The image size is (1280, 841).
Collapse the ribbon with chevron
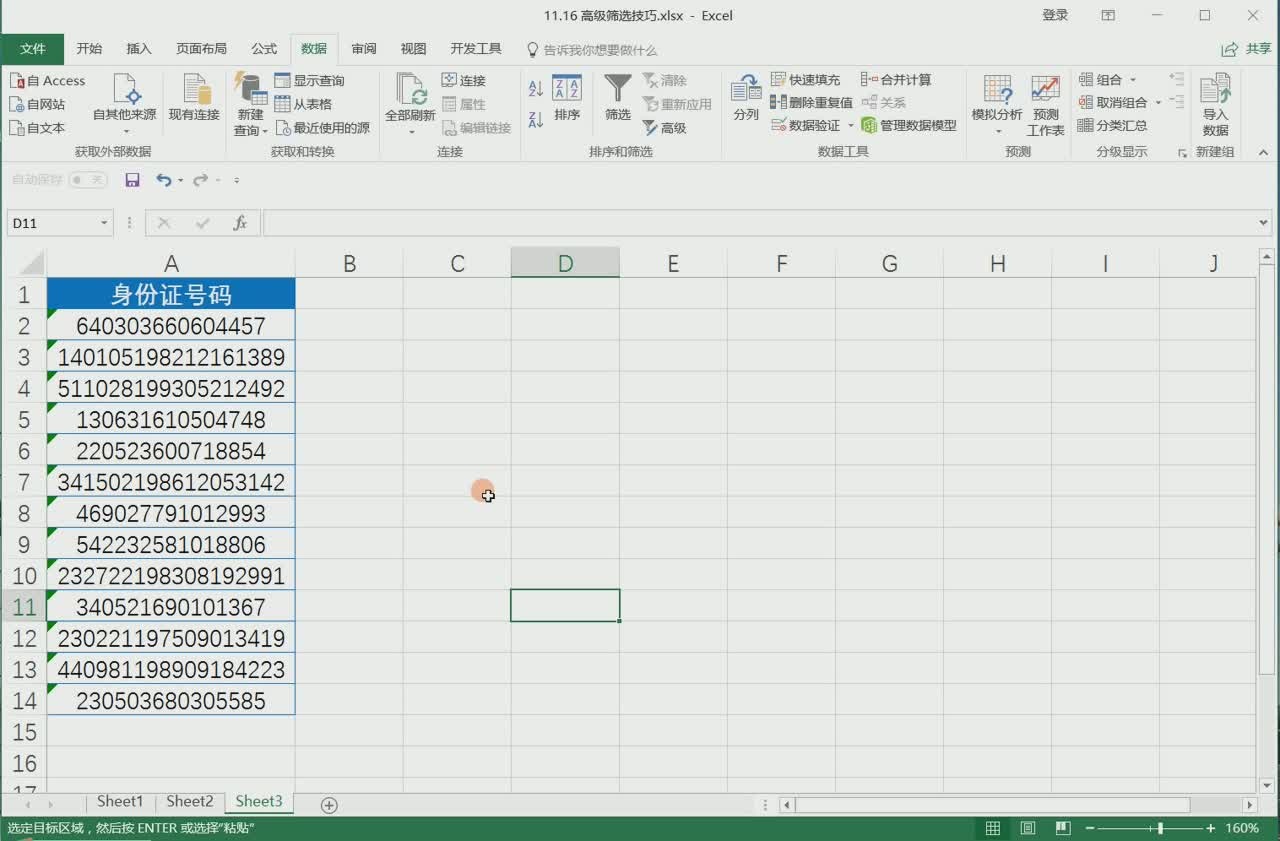(x=1263, y=152)
